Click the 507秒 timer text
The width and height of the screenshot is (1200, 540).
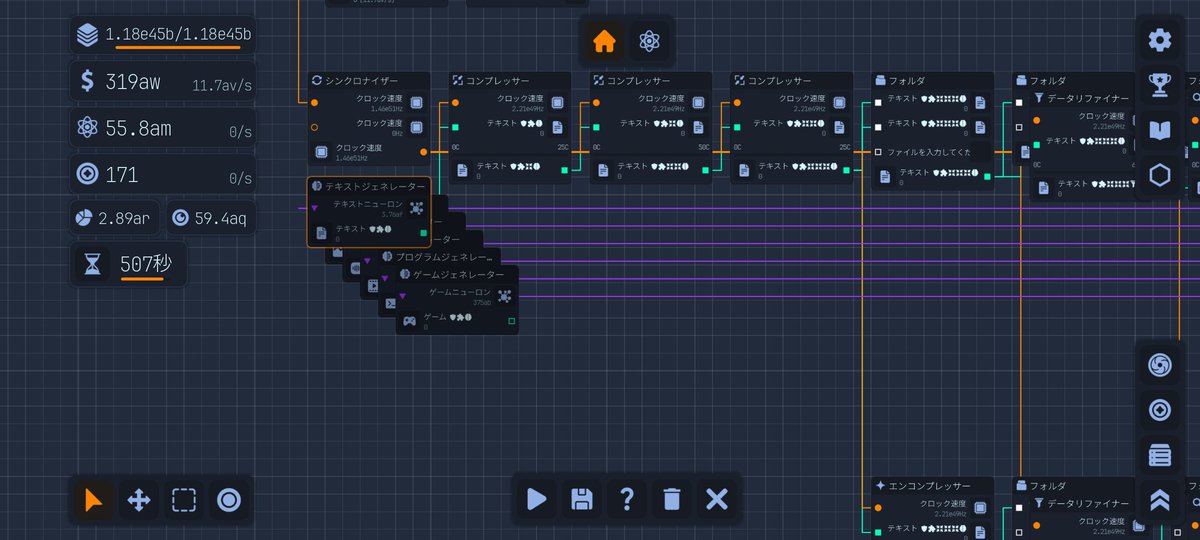pos(146,264)
